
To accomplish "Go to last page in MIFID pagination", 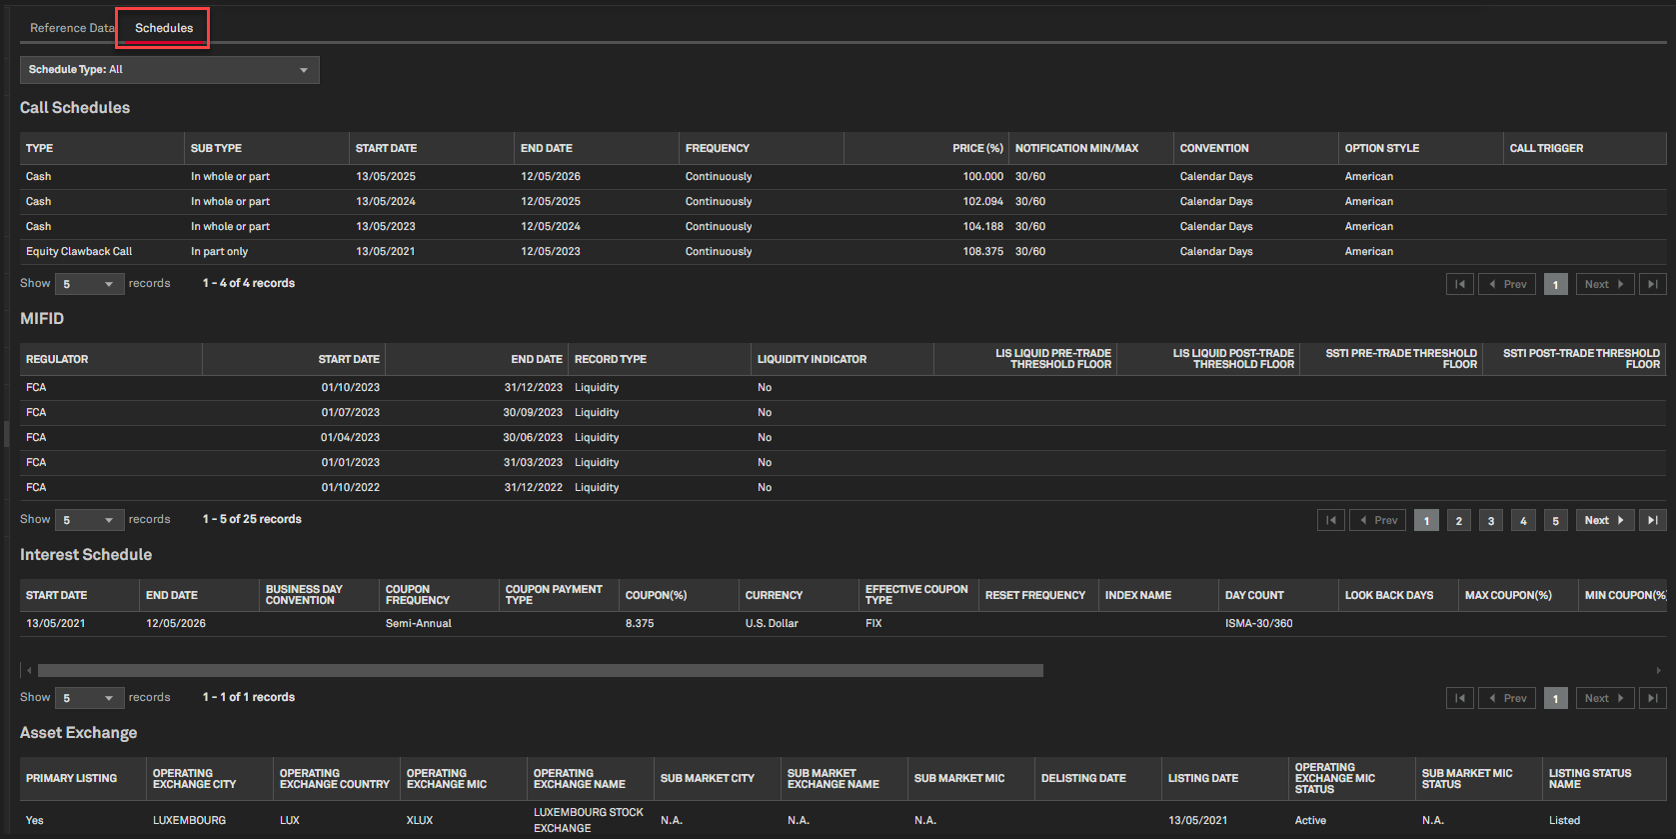I will [x=1652, y=520].
